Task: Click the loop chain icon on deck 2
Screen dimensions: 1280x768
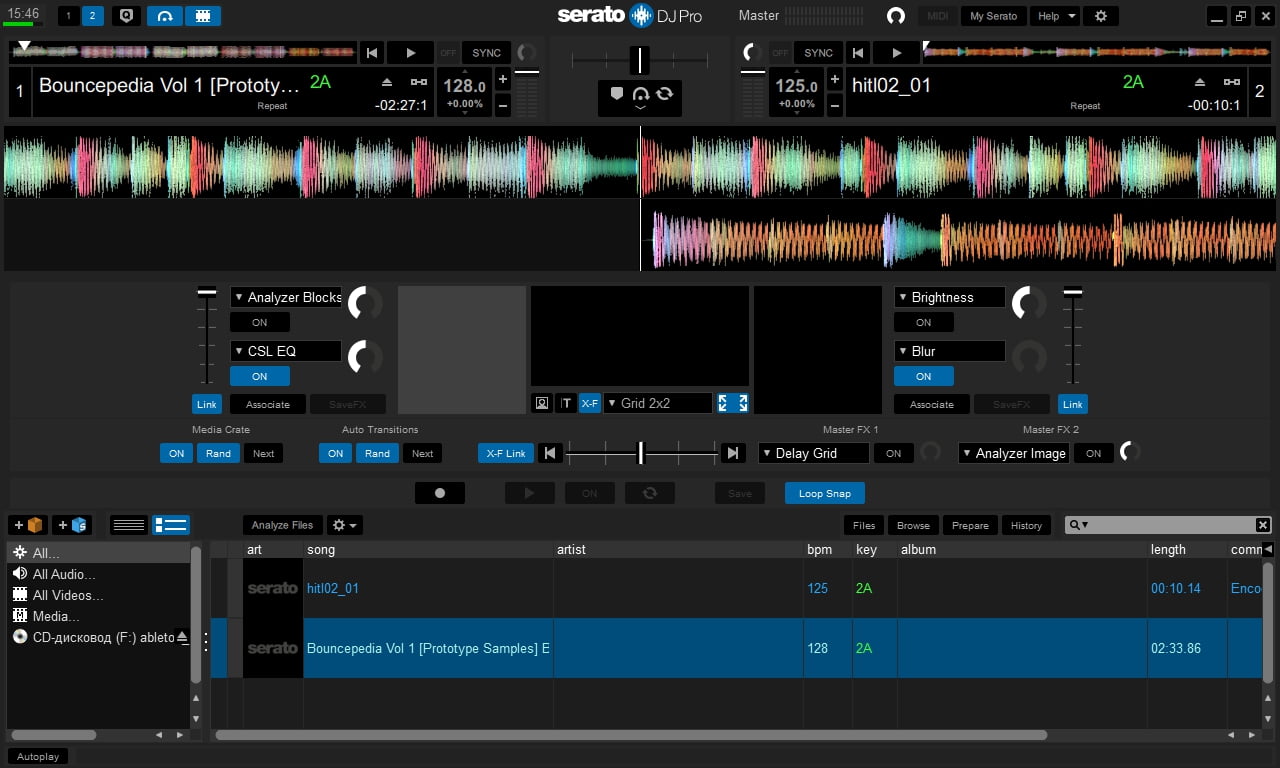Action: 1231,82
